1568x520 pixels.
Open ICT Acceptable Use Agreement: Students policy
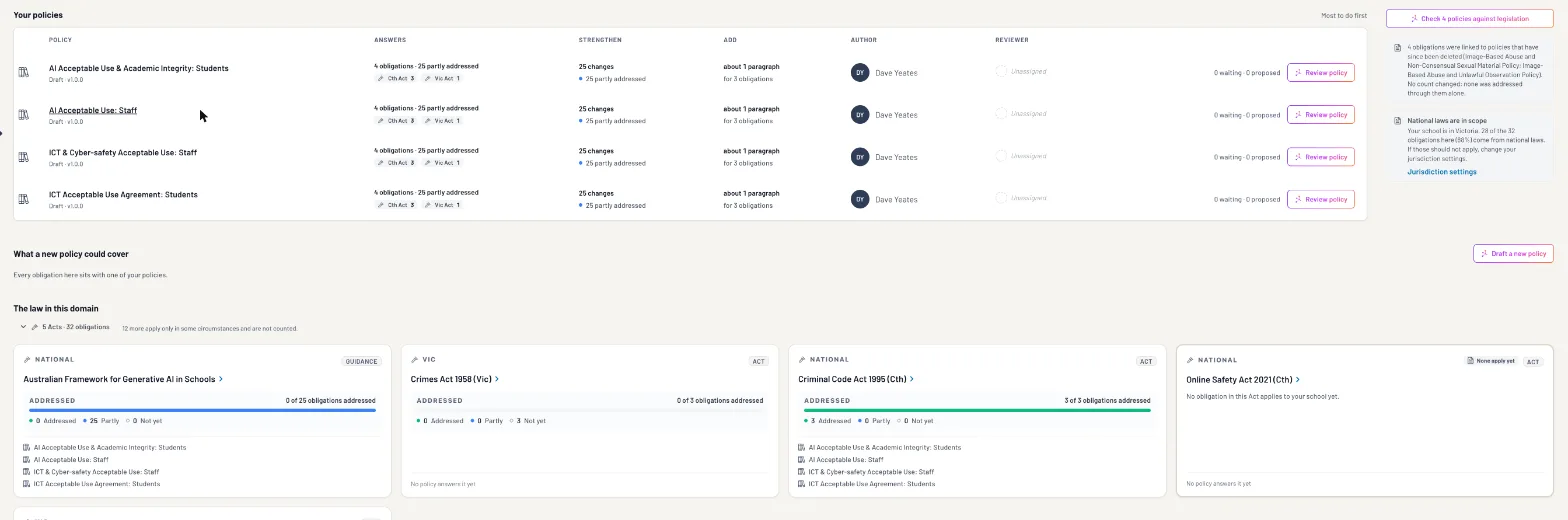(123, 195)
